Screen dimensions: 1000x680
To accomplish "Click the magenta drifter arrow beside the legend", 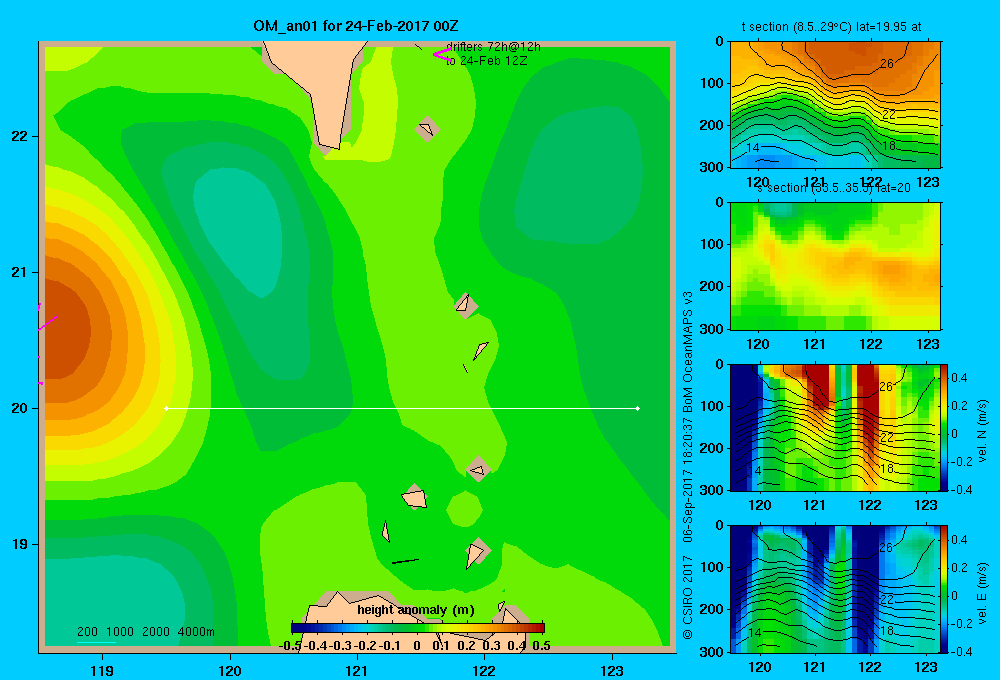I will 441,54.
